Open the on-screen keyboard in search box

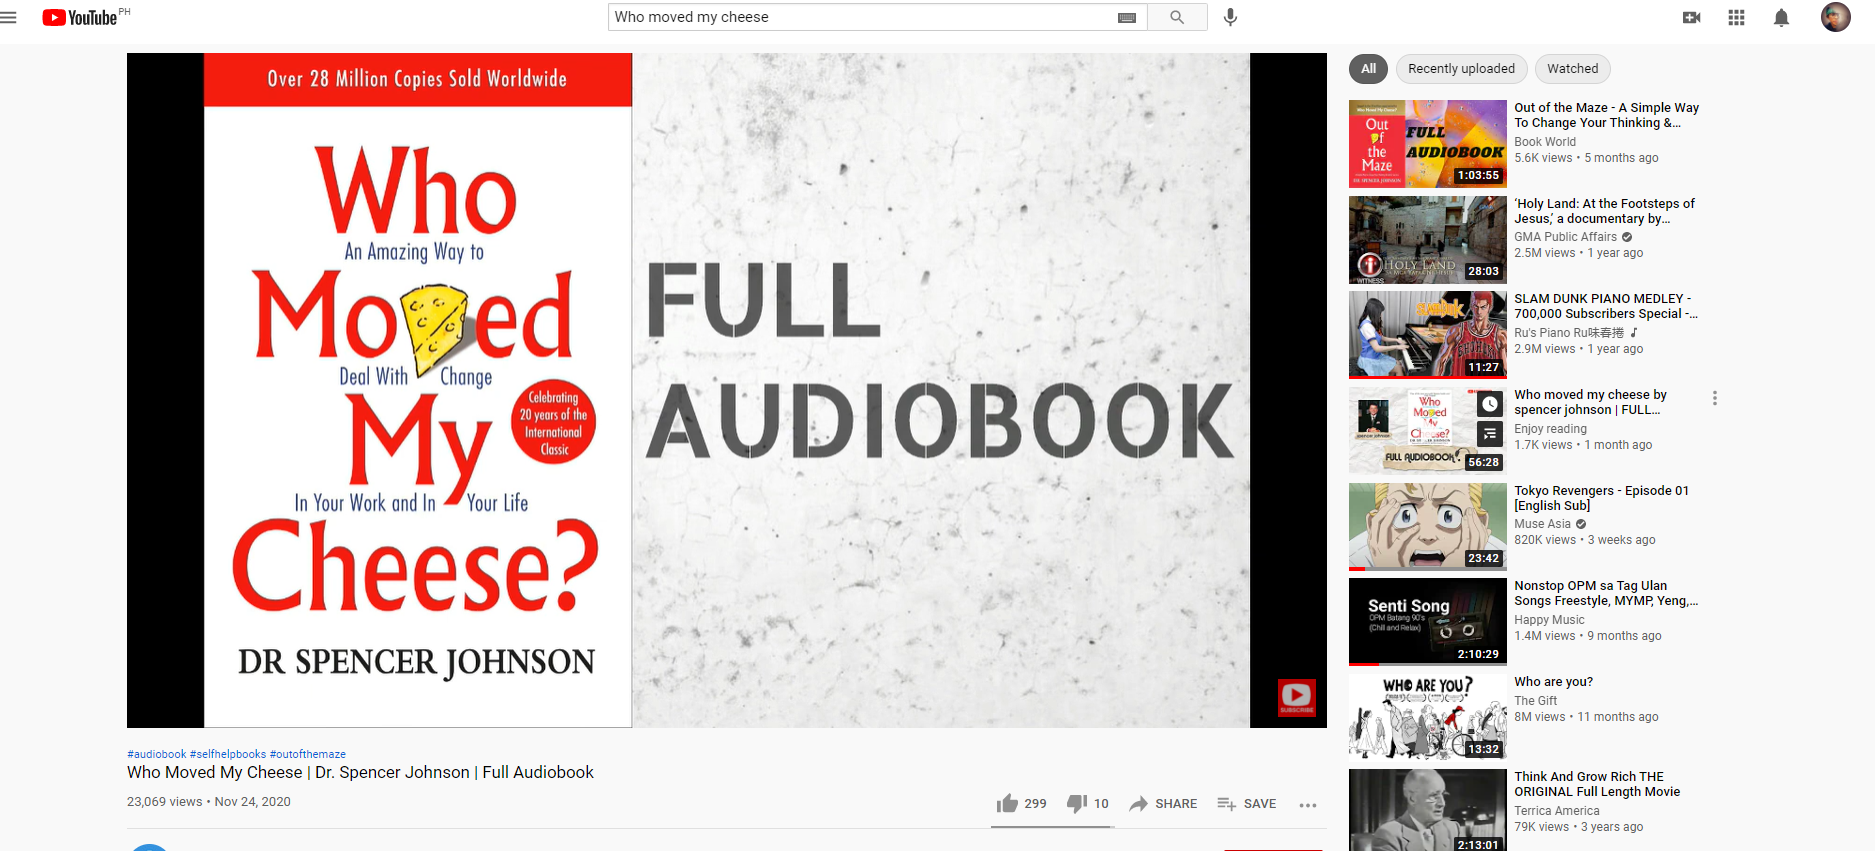pyautogui.click(x=1127, y=17)
